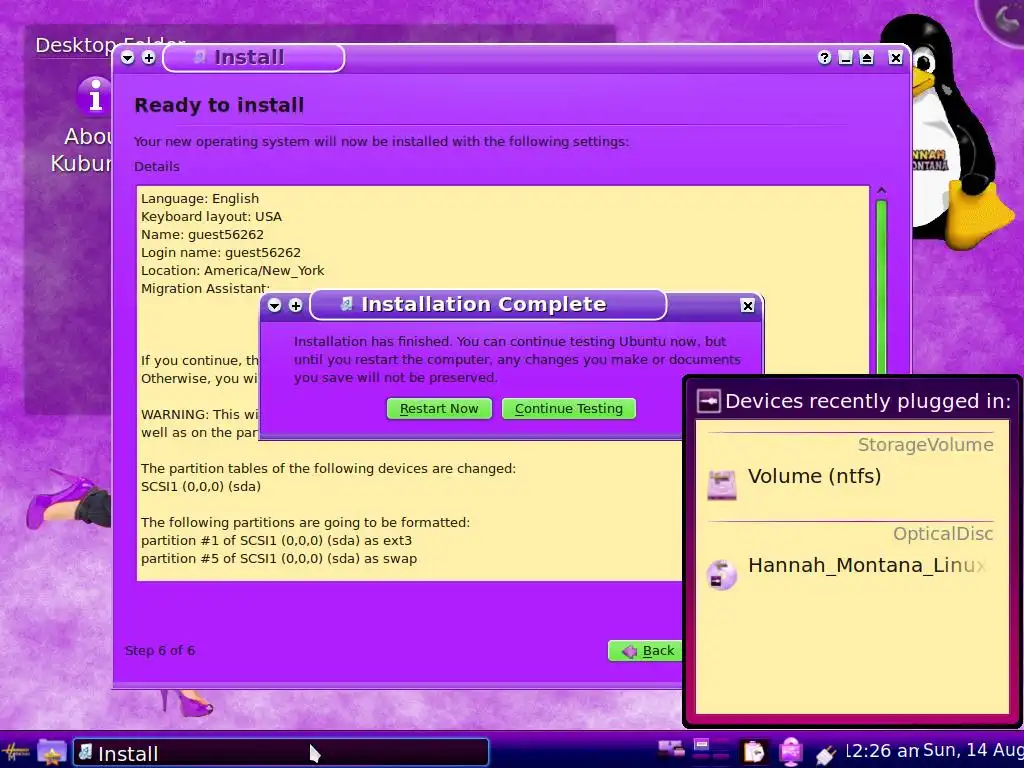The width and height of the screenshot is (1024, 768).
Task: Click the scroll up arrow of Details box
Action: pos(881,191)
